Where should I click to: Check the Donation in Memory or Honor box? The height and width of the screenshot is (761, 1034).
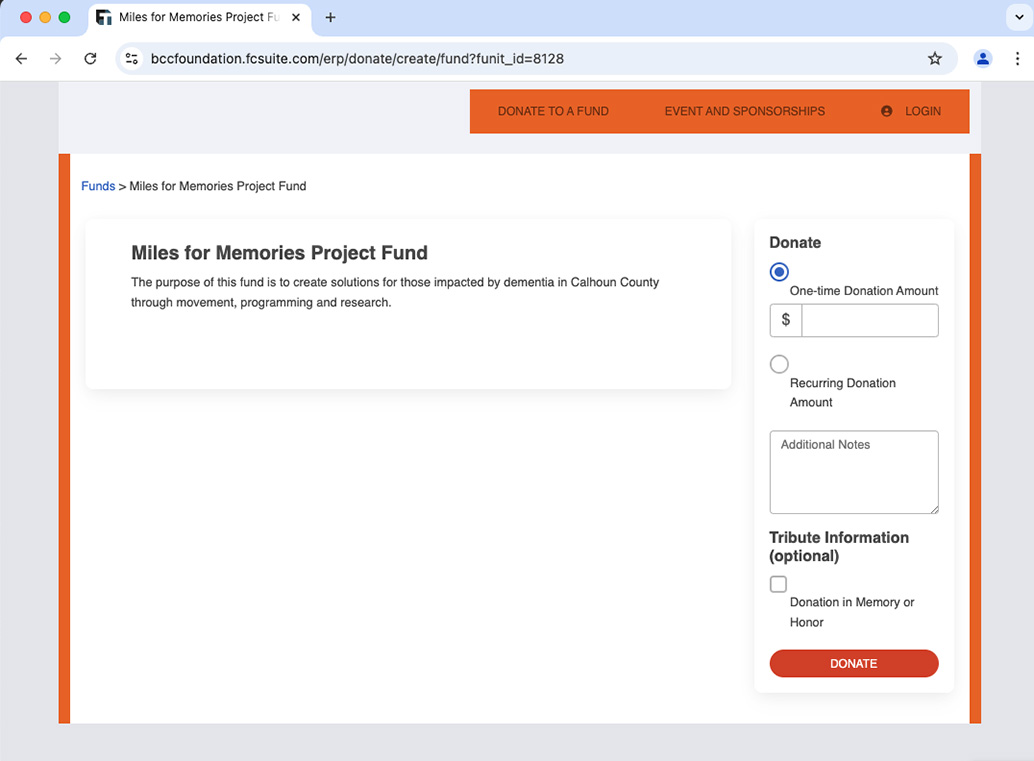click(778, 584)
